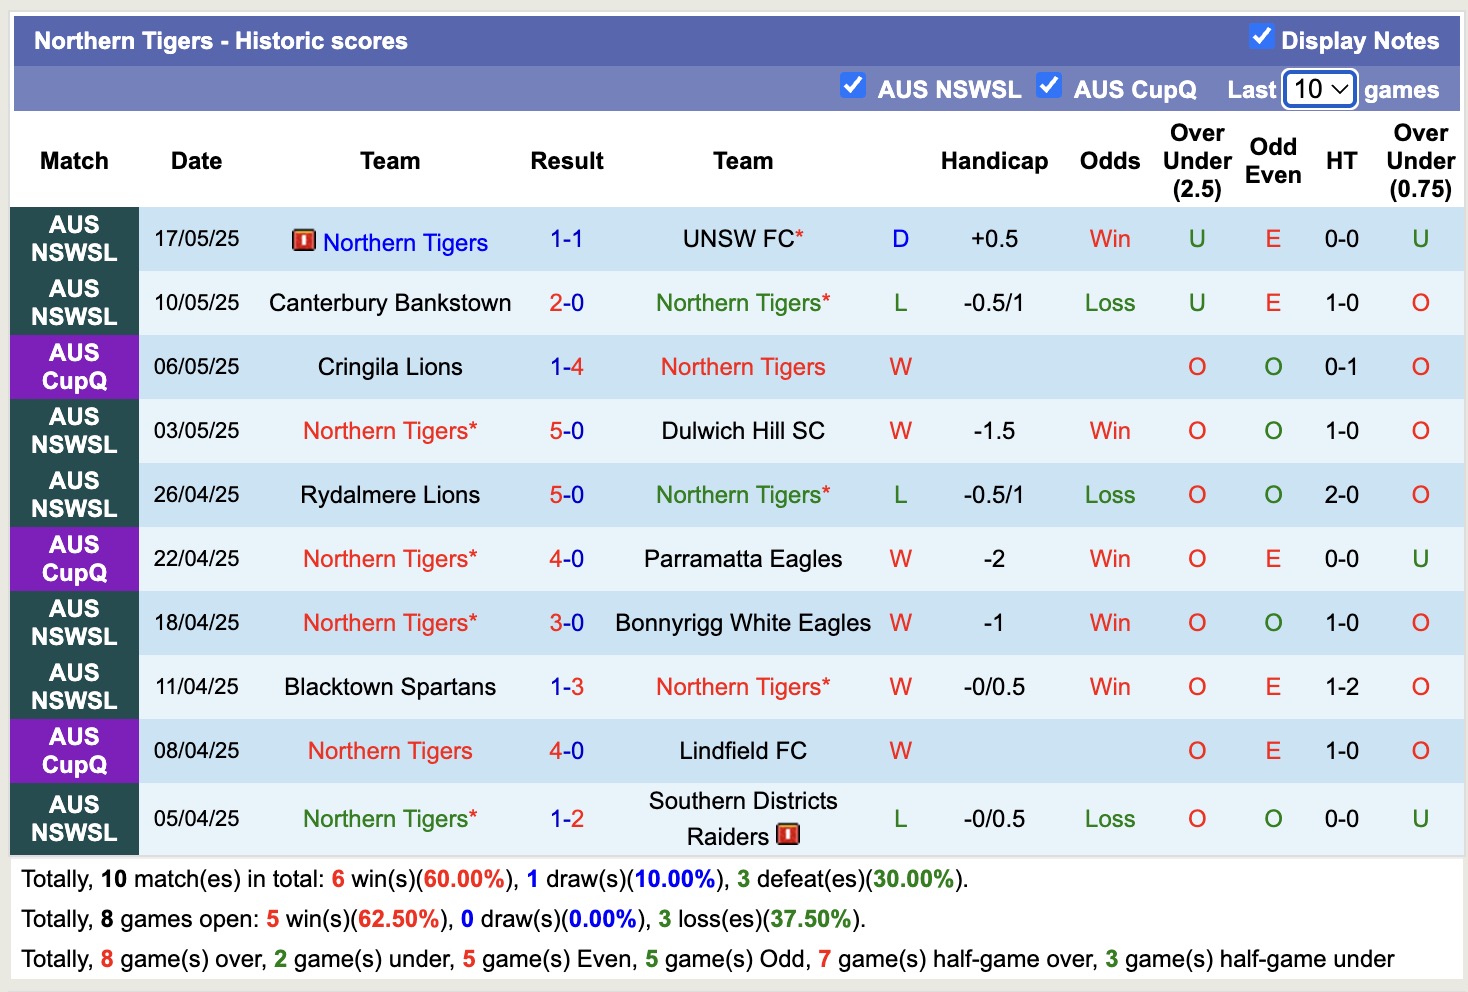Open Blacktown Spartans team link

(x=390, y=687)
